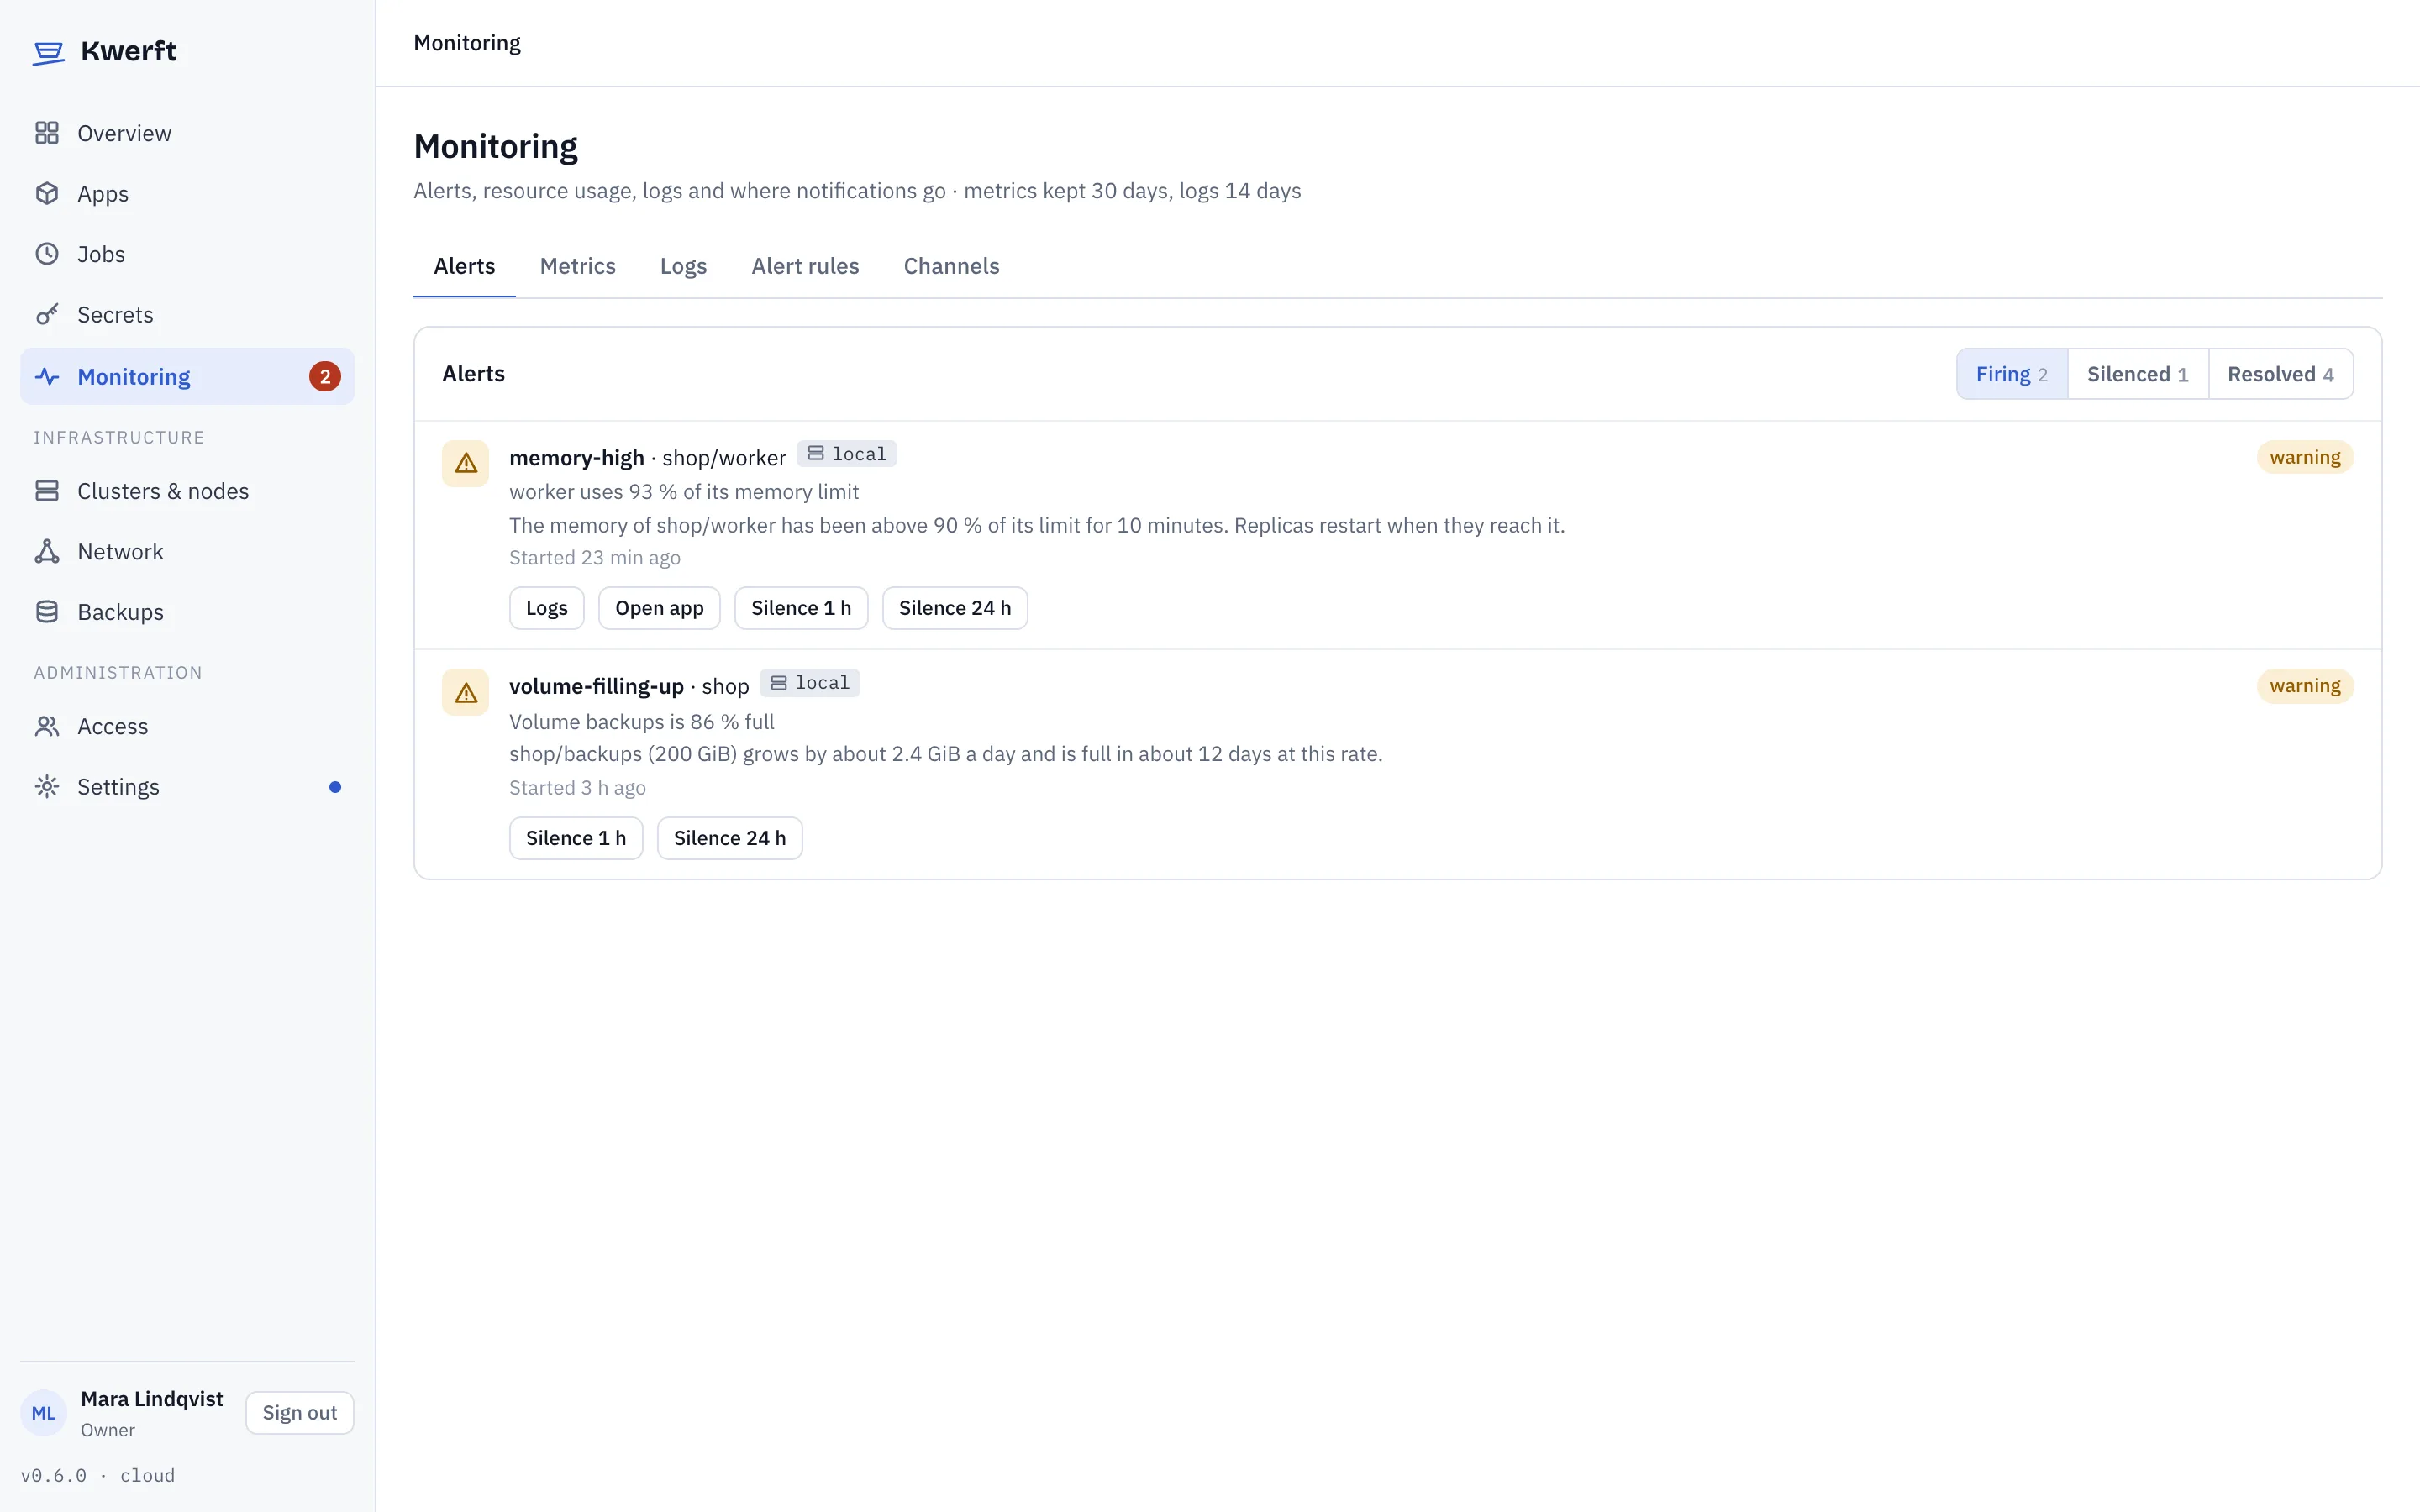This screenshot has height=1512, width=2420.
Task: Click the blue dot beside Settings
Action: tap(335, 787)
